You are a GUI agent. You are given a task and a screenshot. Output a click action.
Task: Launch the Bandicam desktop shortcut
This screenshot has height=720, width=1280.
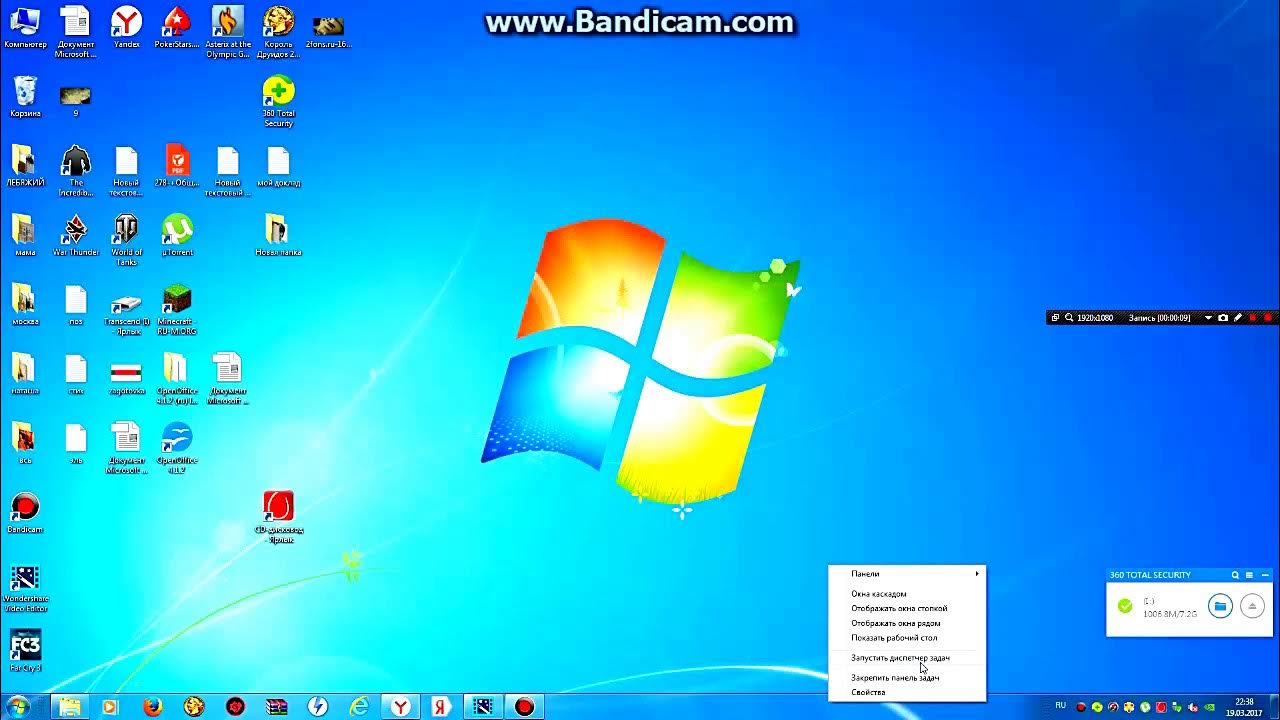point(25,513)
